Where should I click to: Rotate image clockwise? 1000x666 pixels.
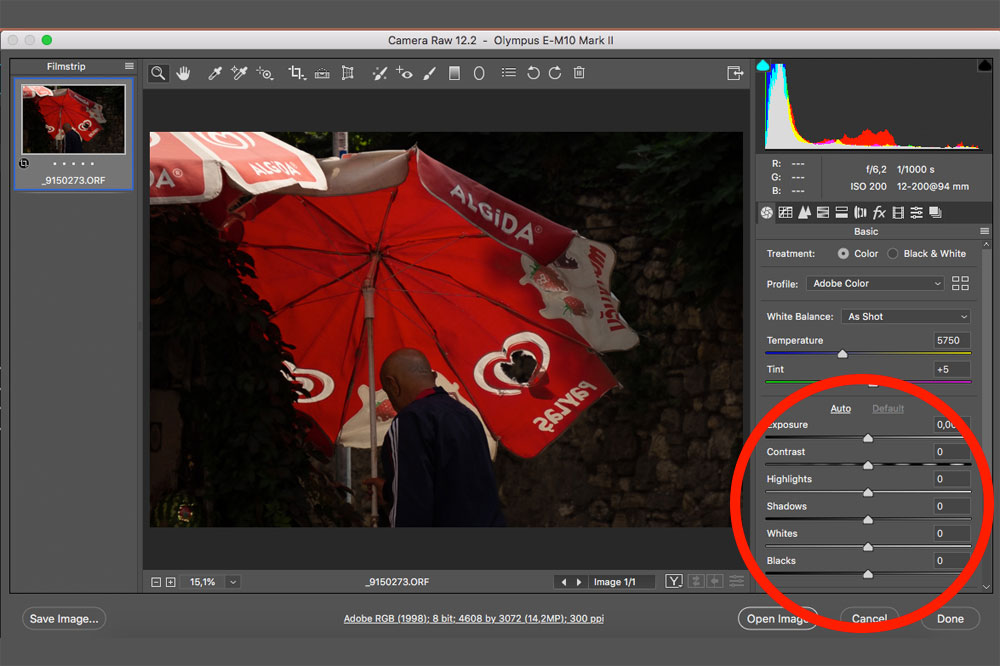555,73
